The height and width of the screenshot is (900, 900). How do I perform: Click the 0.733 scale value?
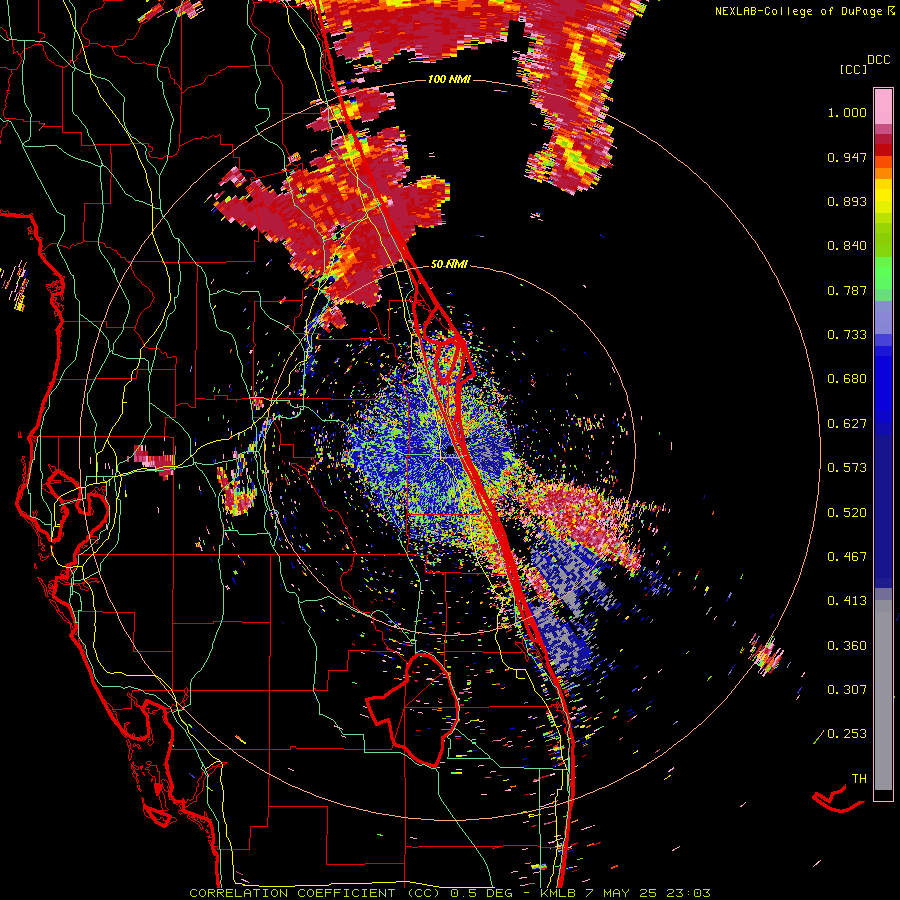(x=847, y=335)
